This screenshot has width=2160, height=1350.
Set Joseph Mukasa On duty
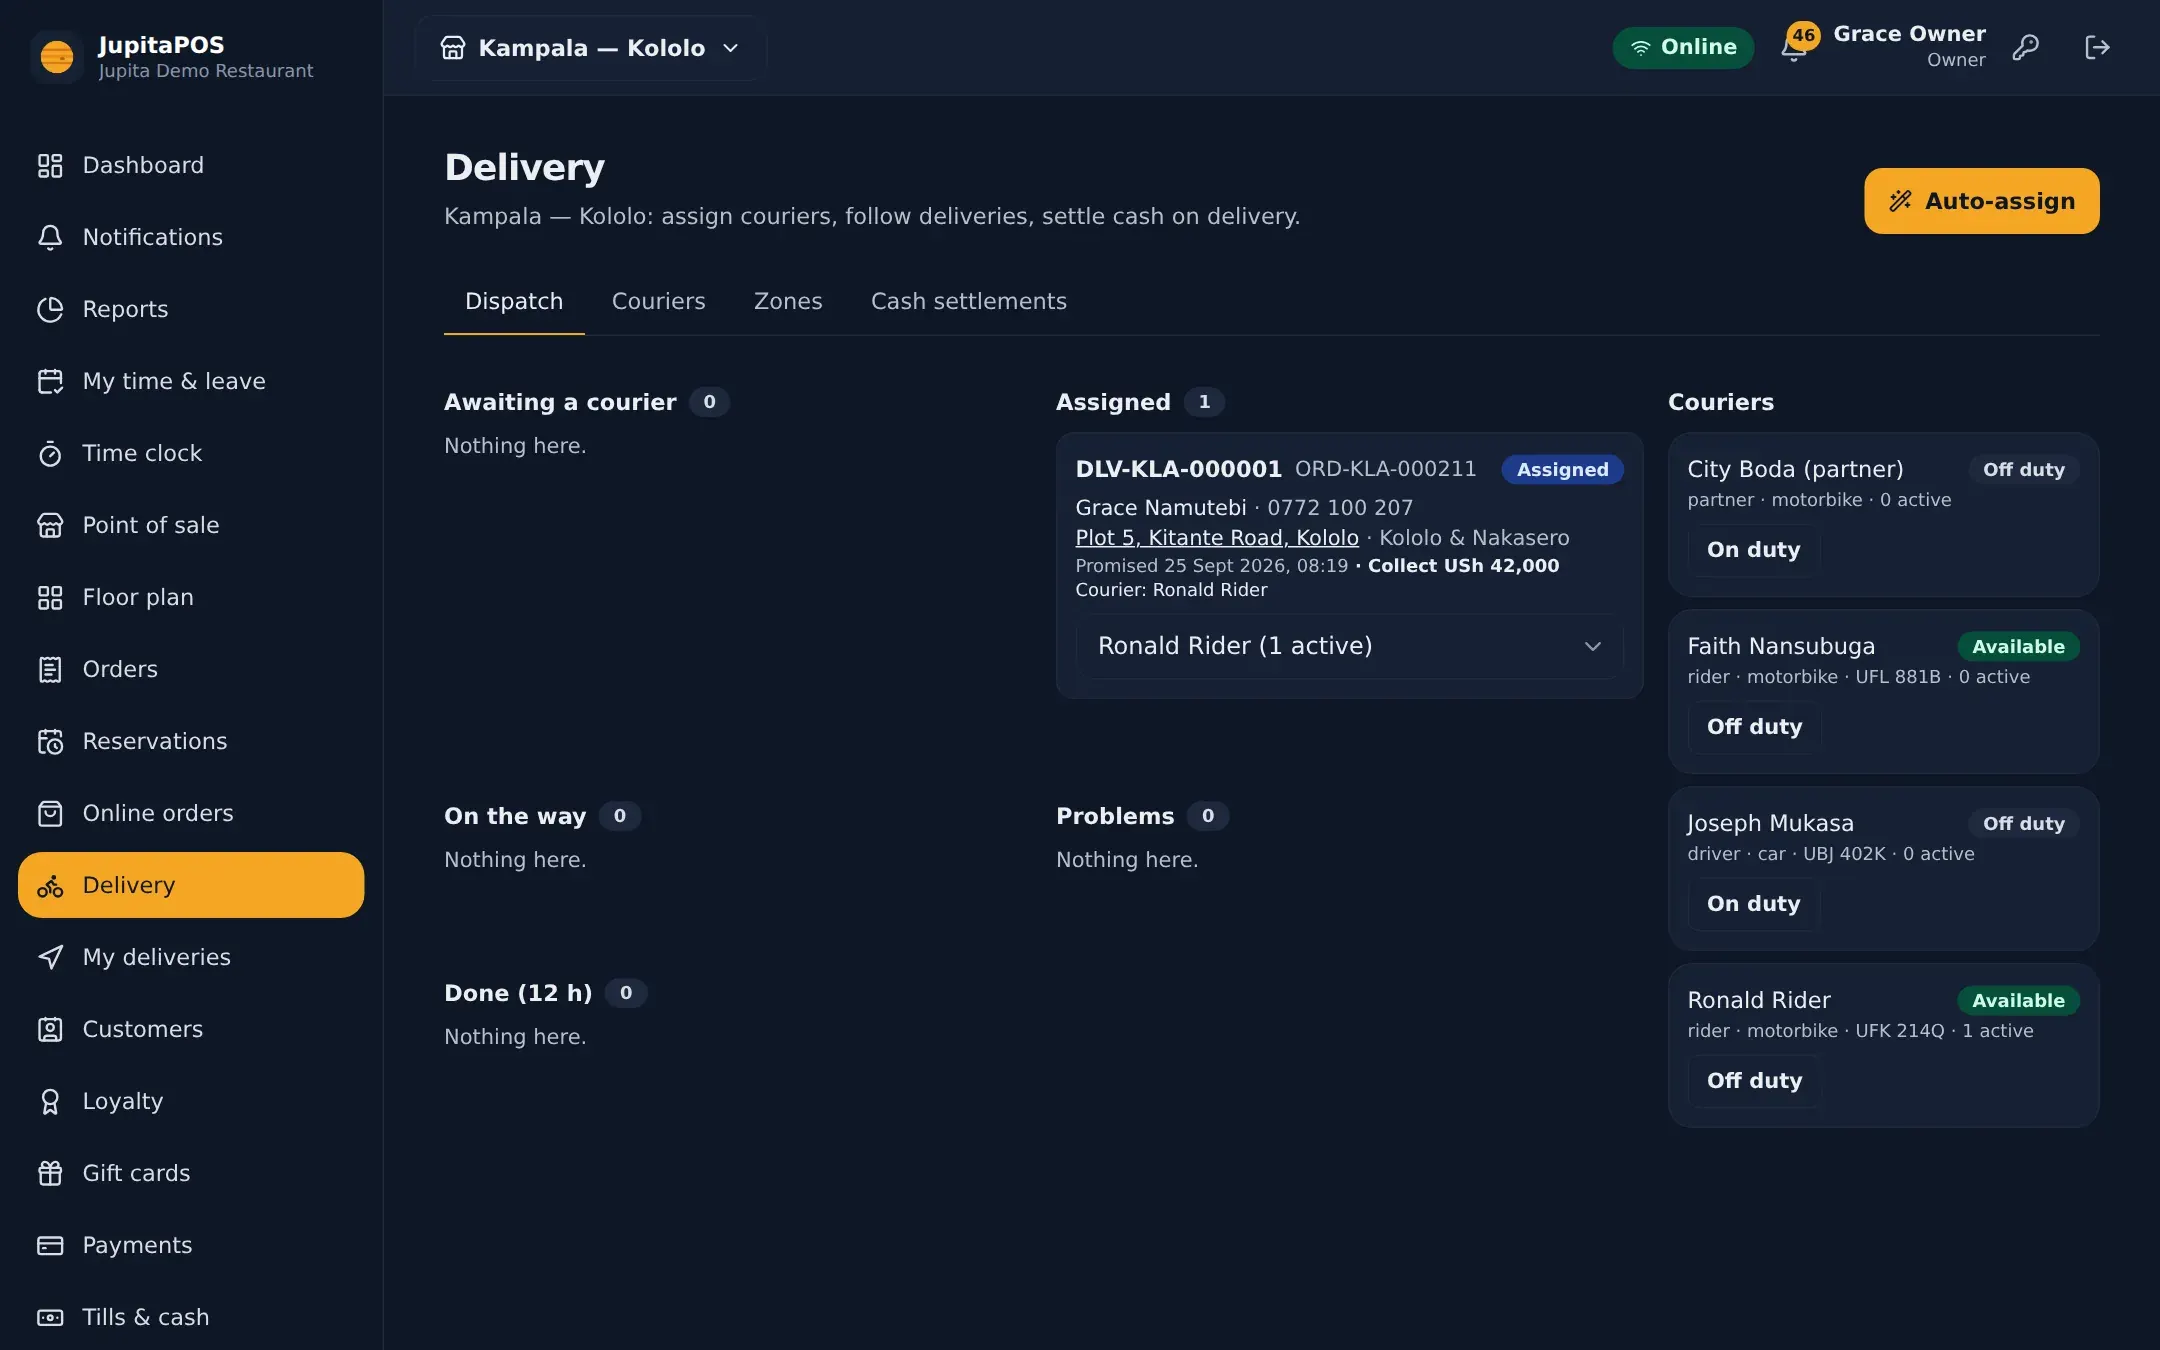click(x=1753, y=904)
